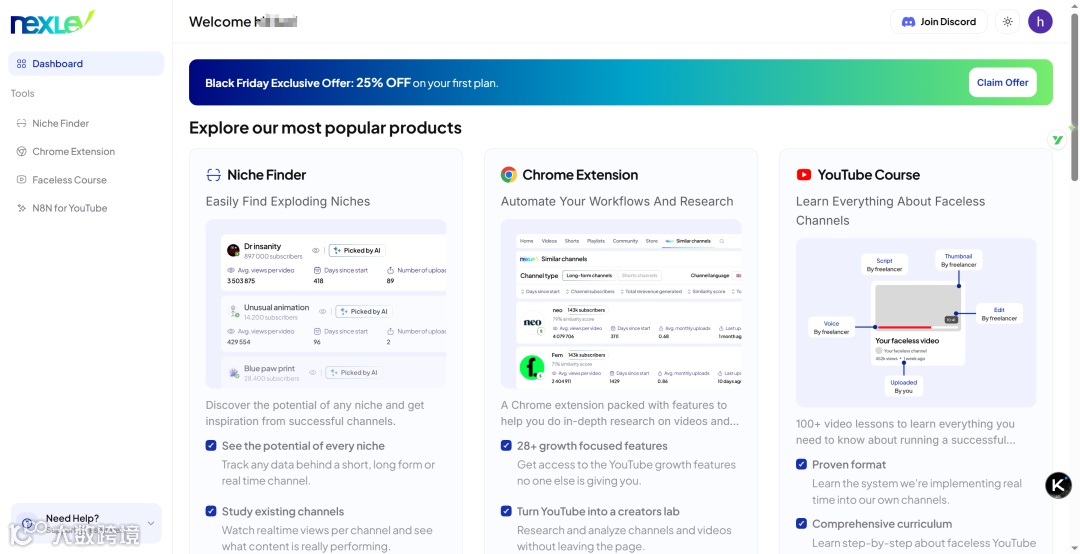The width and height of the screenshot is (1080, 554).
Task: Open Chrome Extension from the sidebar
Action: coord(73,152)
